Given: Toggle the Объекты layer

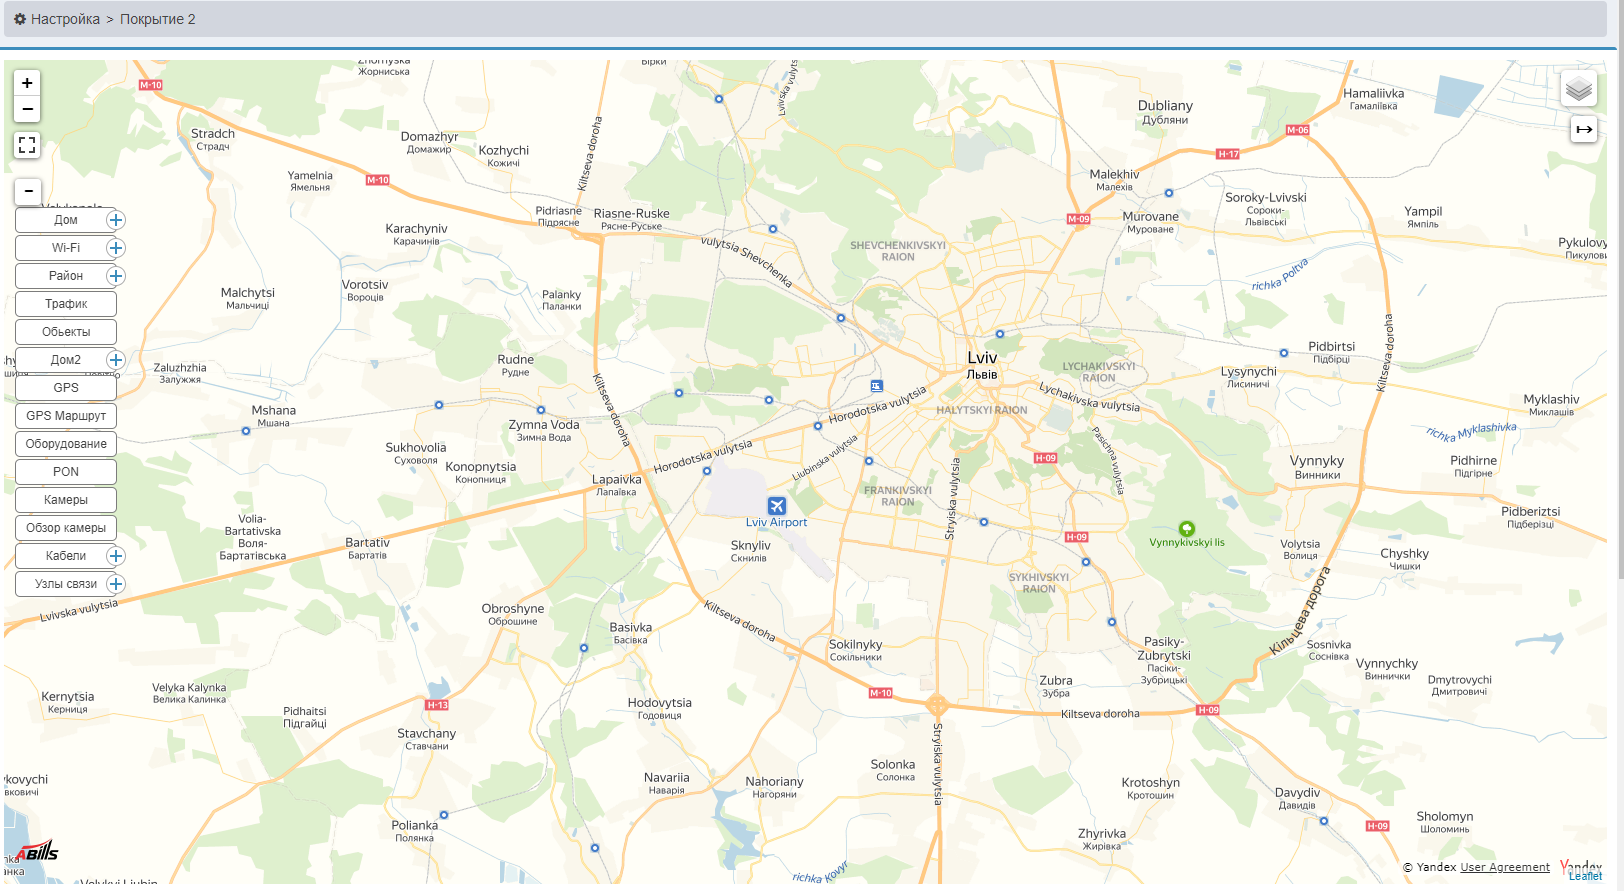Looking at the screenshot, I should click(66, 332).
